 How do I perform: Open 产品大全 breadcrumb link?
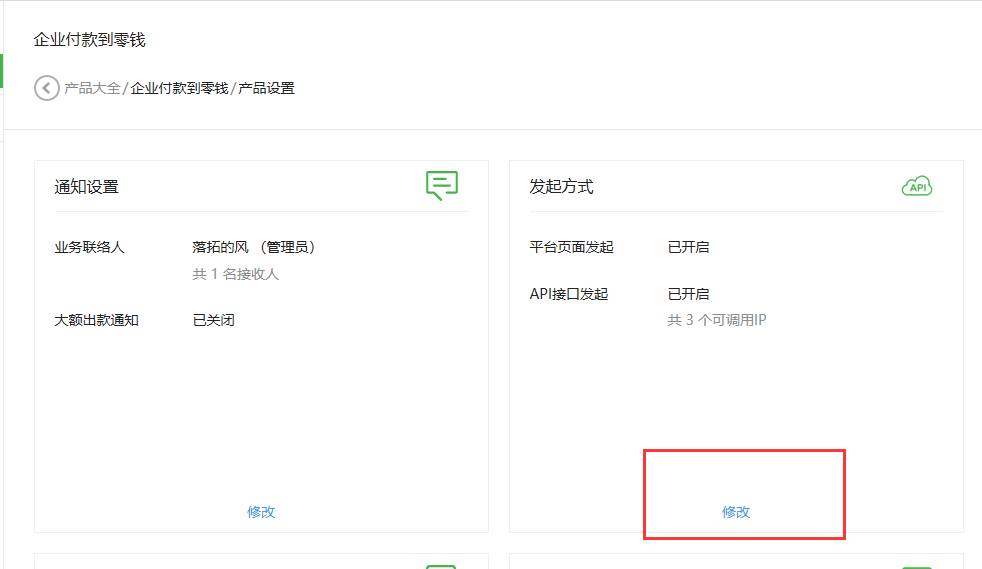(x=92, y=88)
